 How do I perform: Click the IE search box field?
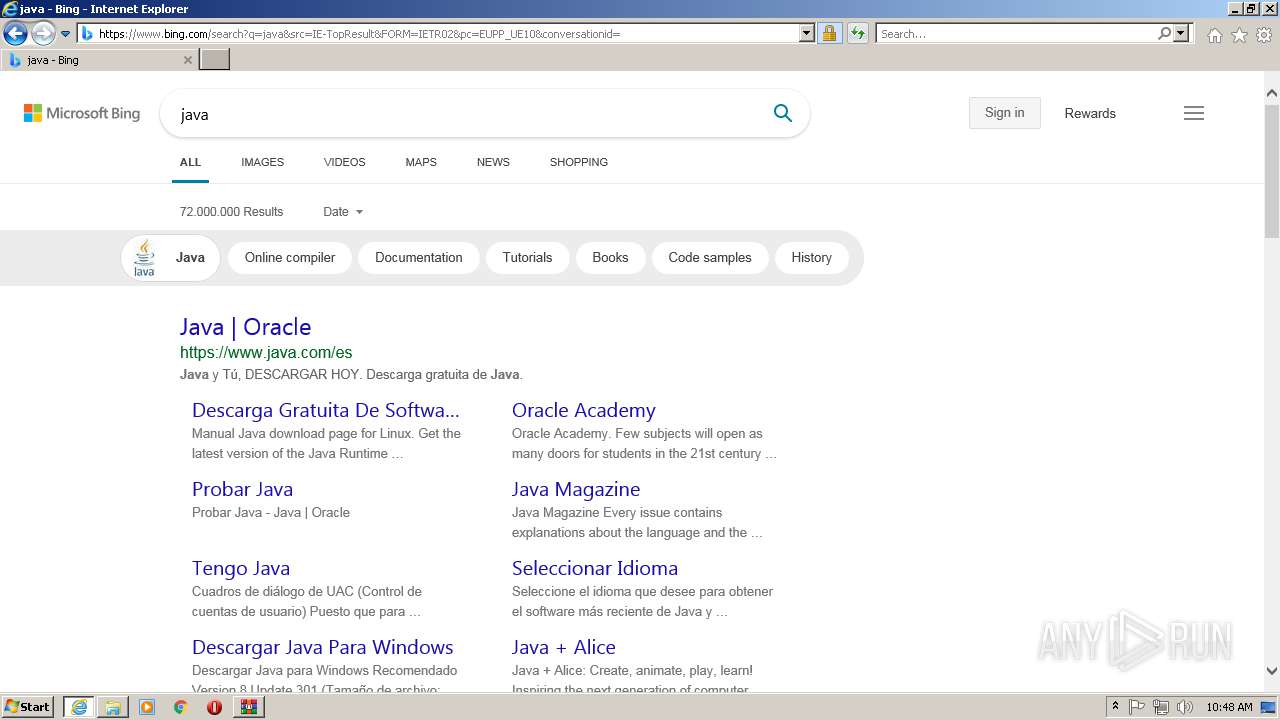tap(1015, 34)
